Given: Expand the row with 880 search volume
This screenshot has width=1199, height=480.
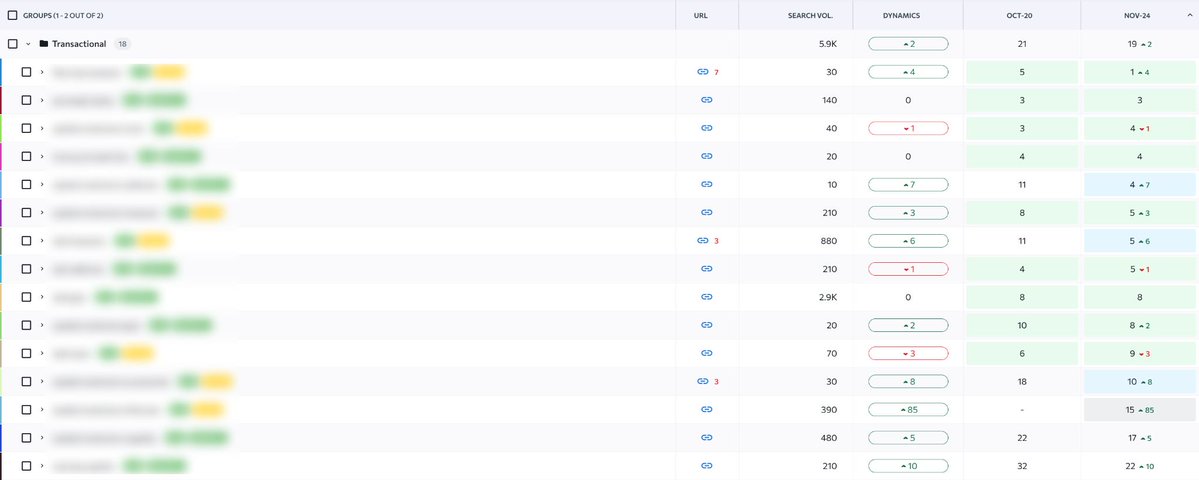Looking at the screenshot, I should click(42, 241).
